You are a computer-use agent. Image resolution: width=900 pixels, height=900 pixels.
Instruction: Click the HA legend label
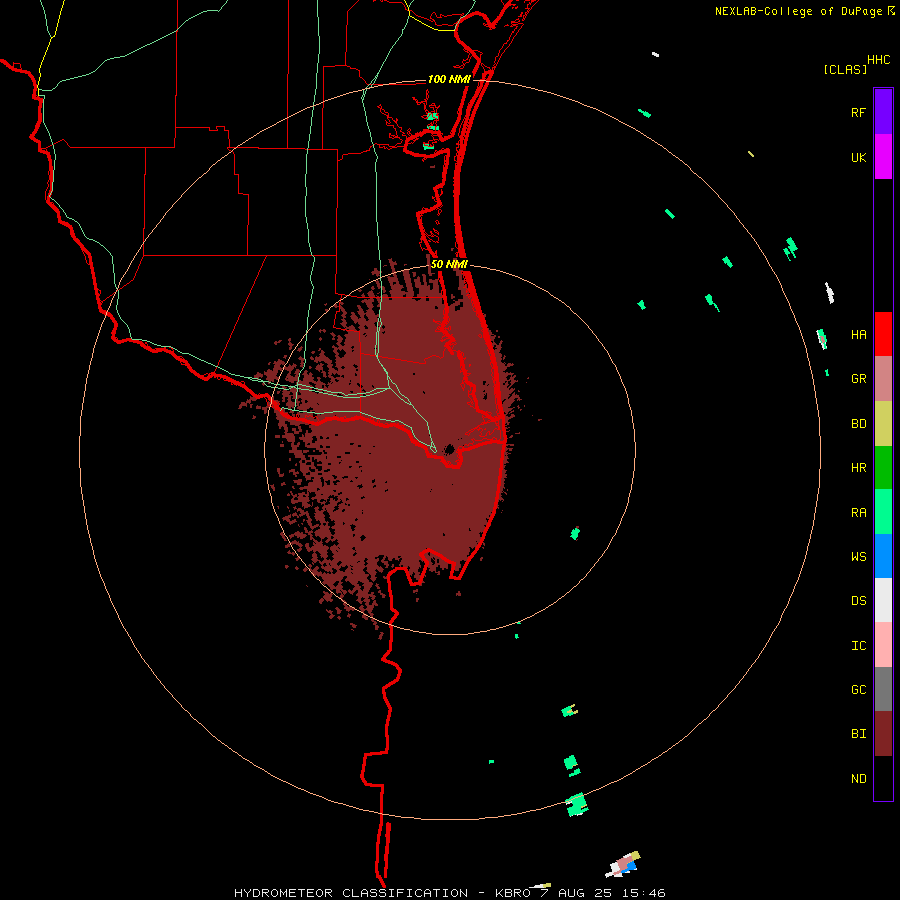pos(859,335)
